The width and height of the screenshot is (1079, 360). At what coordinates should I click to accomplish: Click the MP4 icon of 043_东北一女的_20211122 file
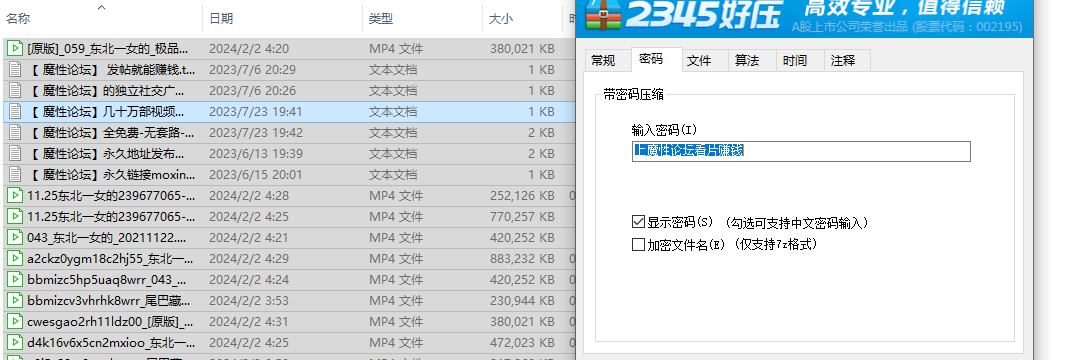click(x=14, y=237)
